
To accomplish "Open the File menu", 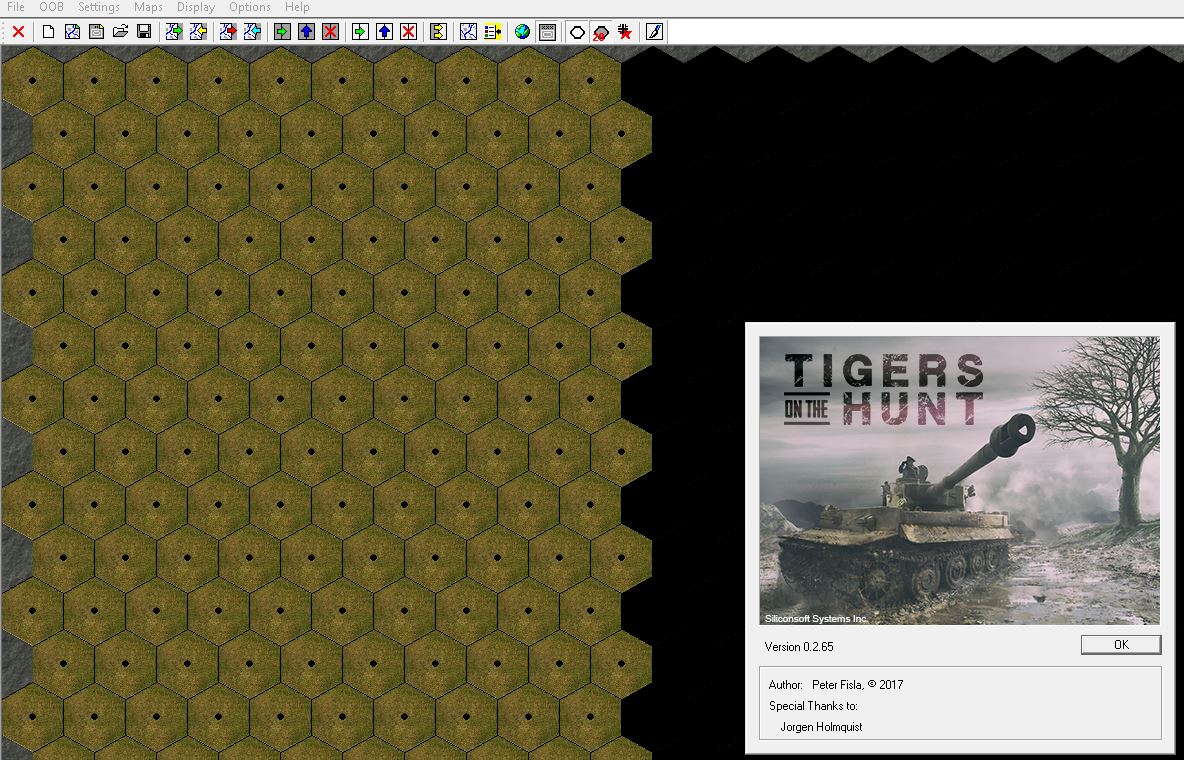I will 16,7.
